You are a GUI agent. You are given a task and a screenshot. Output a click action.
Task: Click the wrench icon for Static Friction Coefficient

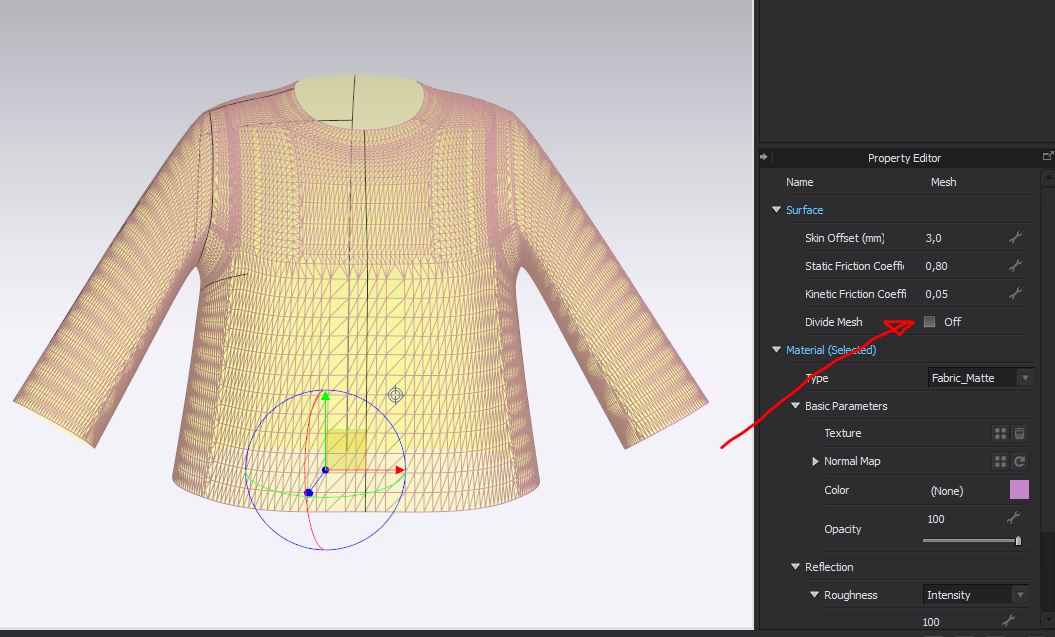click(x=1015, y=266)
